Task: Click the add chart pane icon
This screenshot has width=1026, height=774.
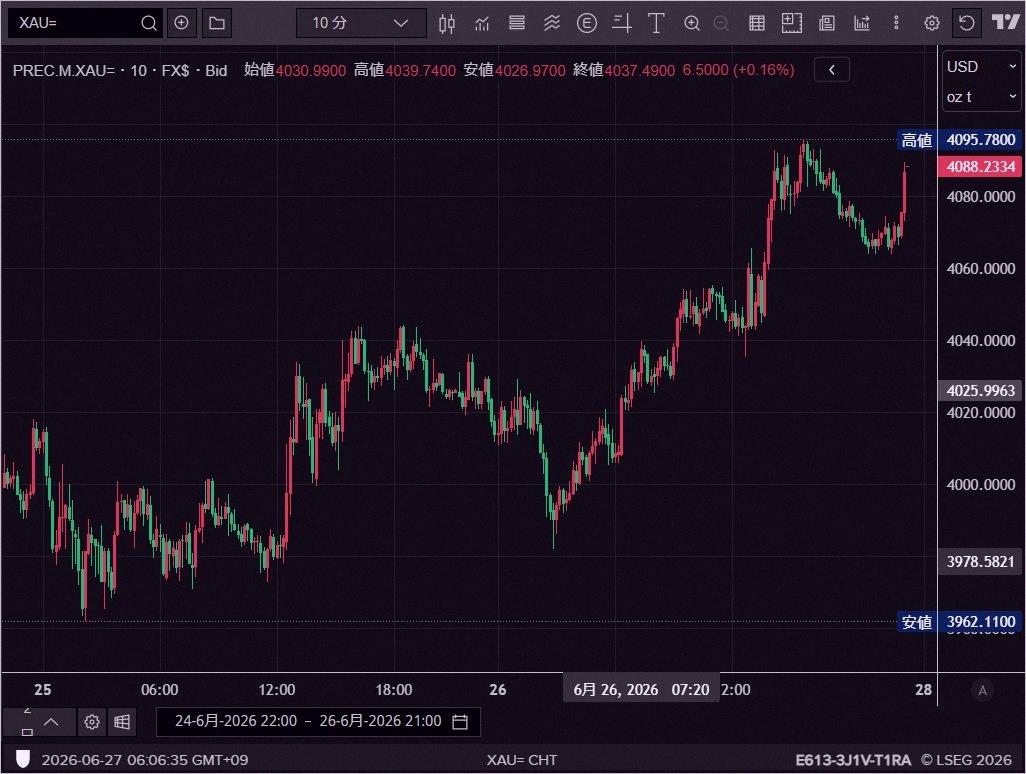Action: point(792,24)
